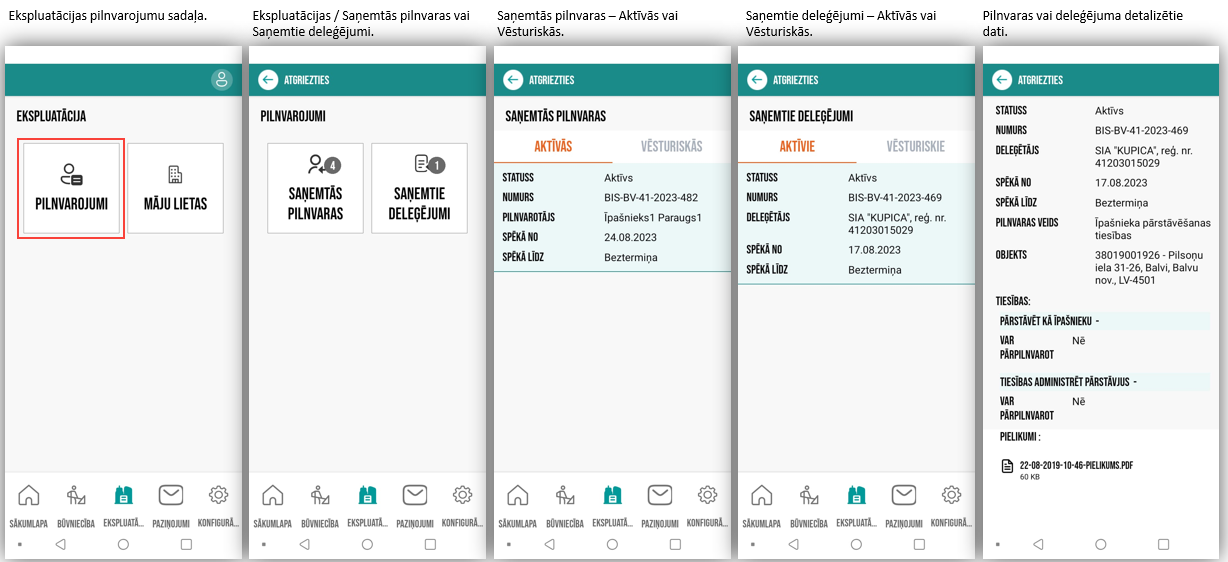Switch to the Vēsturiskās tab
Image resolution: width=1228 pixels, height=562 pixels.
pos(671,146)
